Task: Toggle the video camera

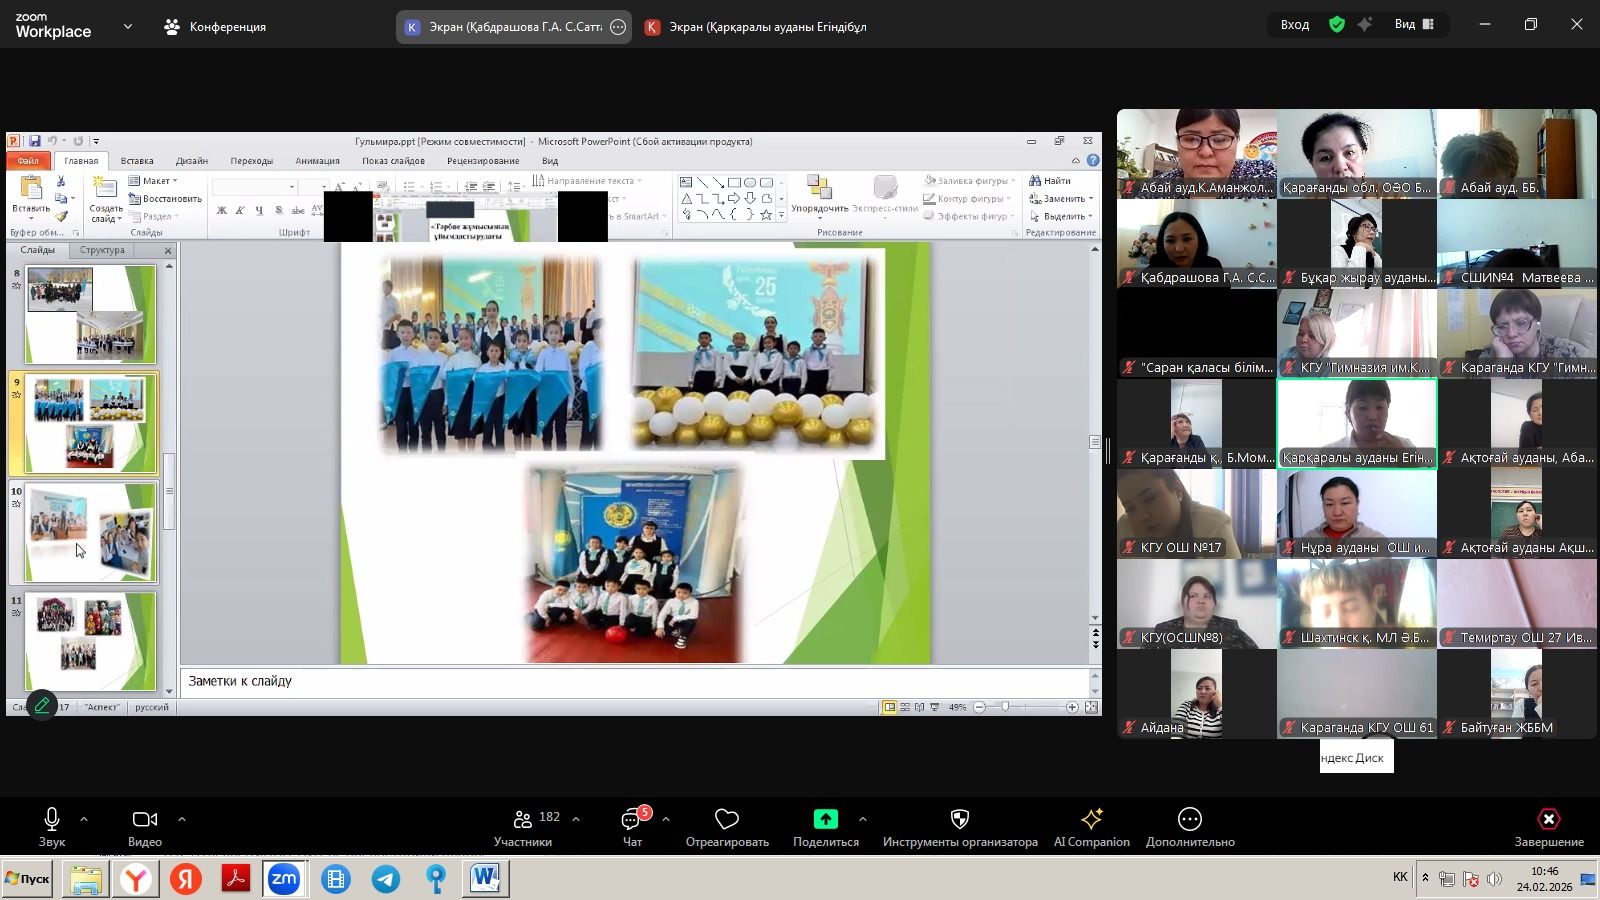Action: point(144,826)
